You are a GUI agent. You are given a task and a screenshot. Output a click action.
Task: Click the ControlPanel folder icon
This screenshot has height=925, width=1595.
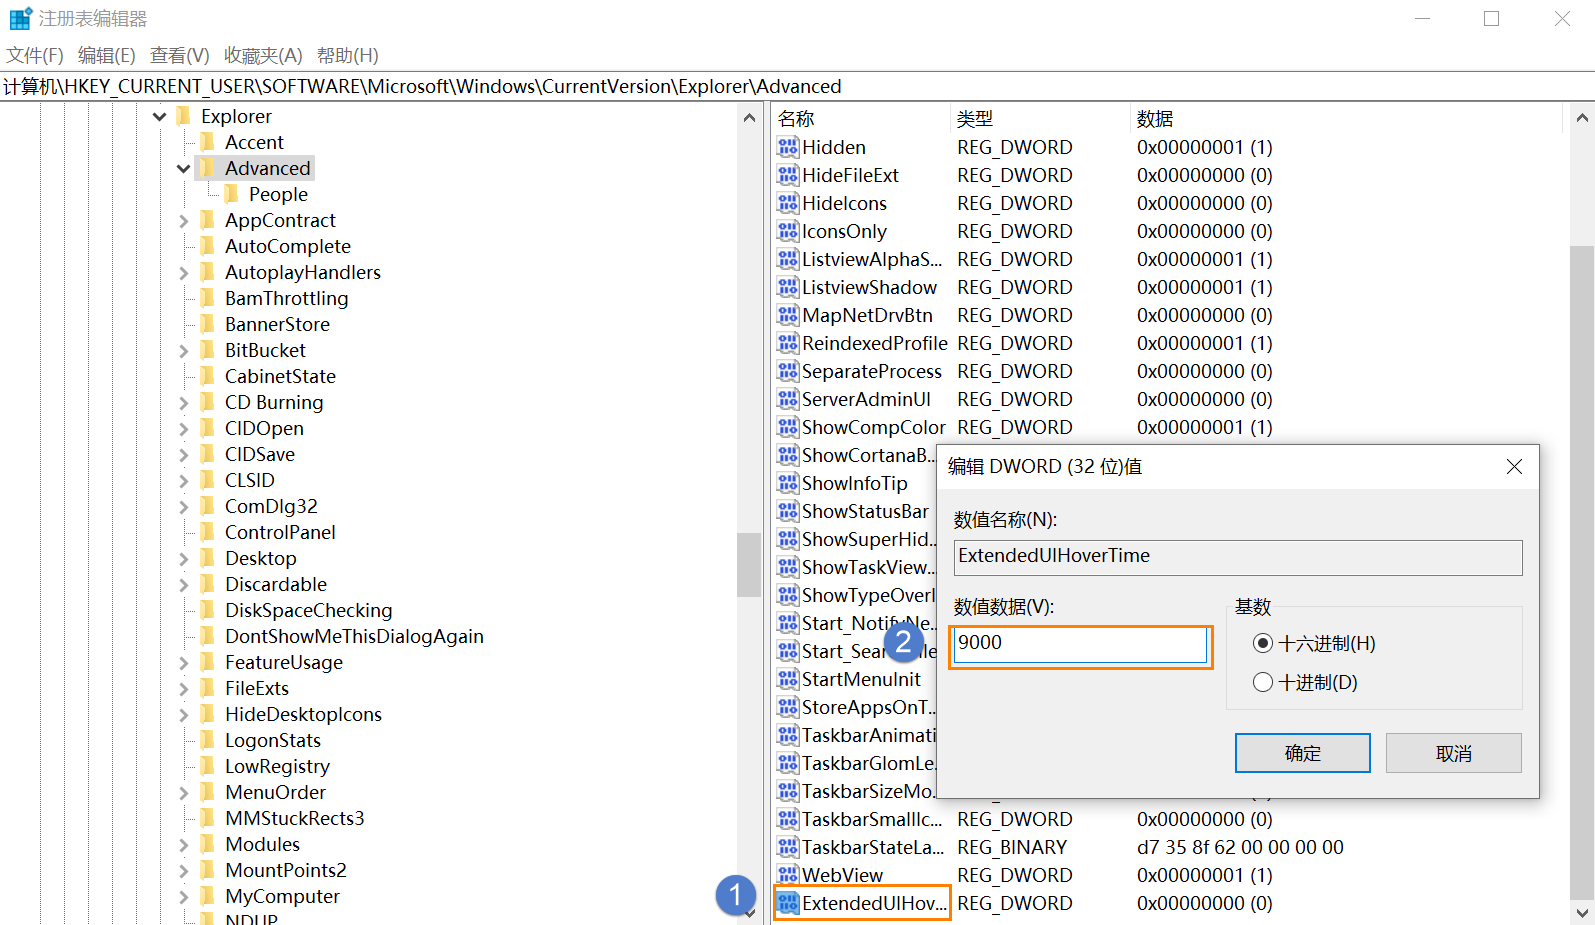[x=208, y=532]
